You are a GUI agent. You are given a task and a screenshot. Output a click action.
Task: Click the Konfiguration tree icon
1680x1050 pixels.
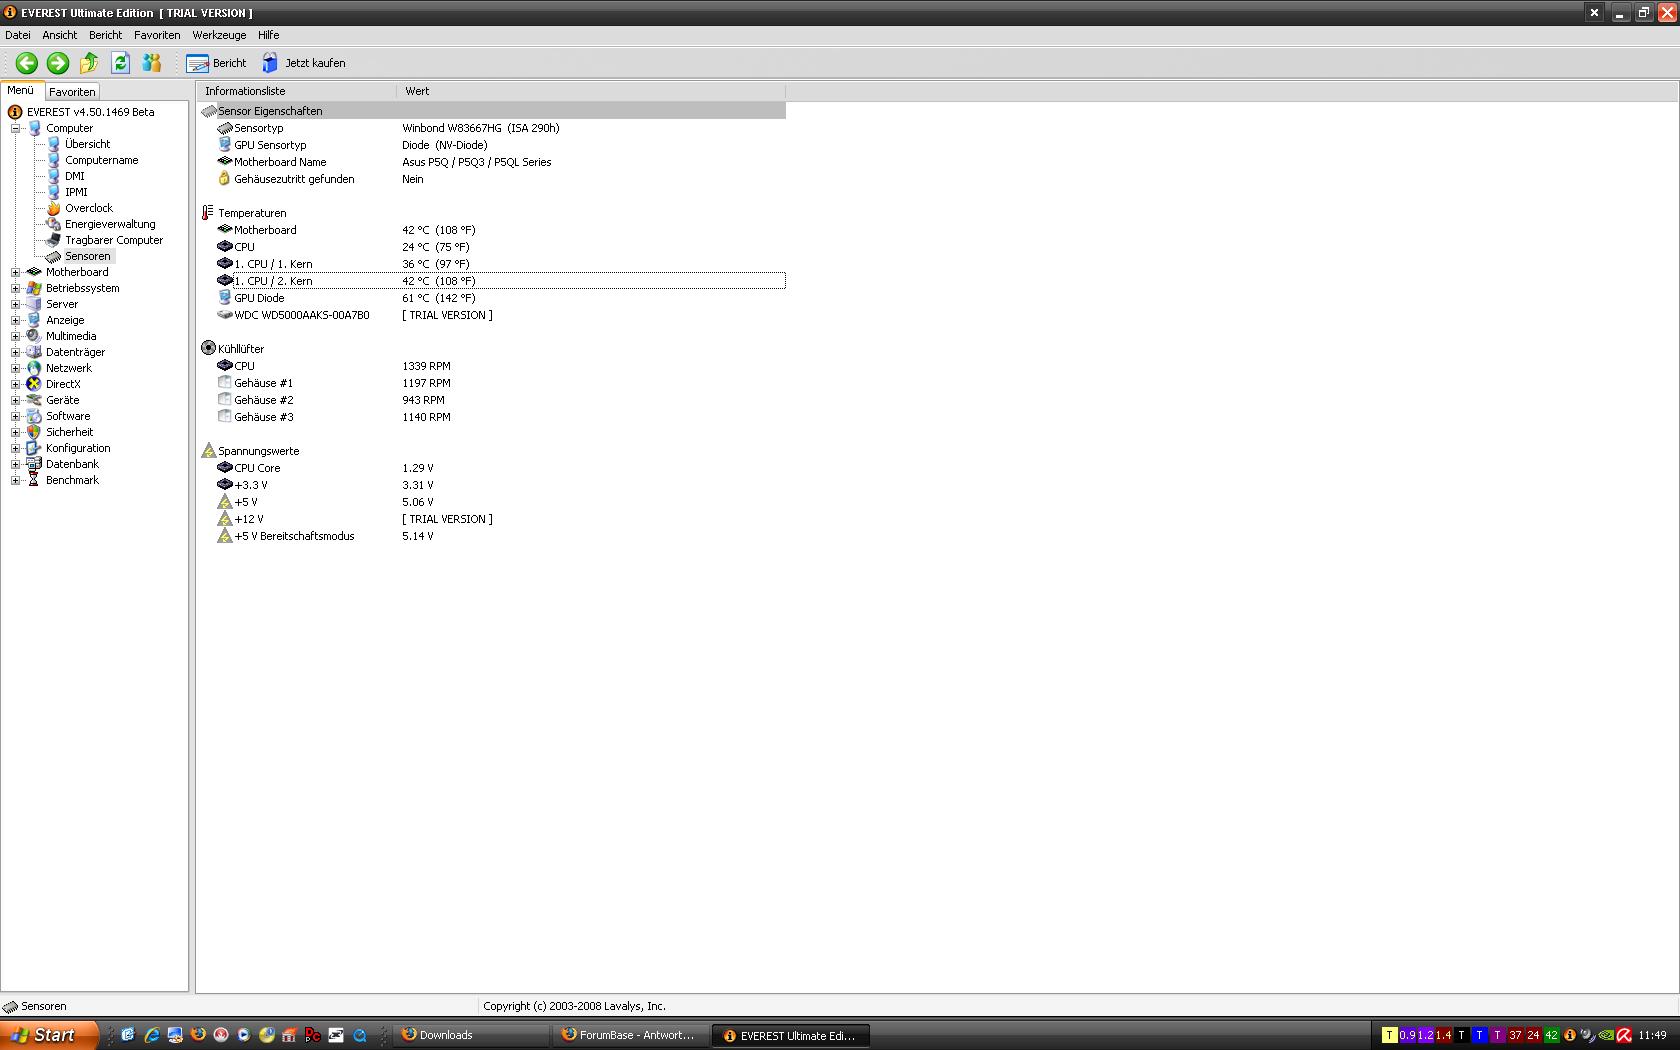click(34, 448)
